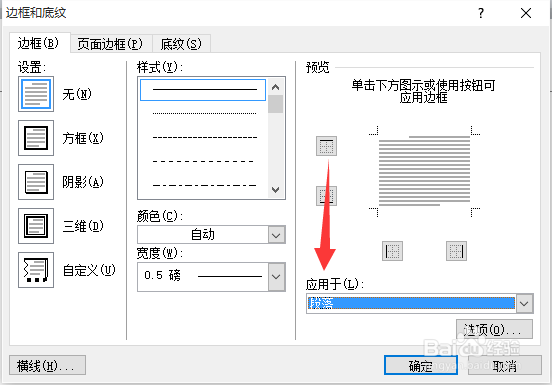Select the dash-dot line style
This screenshot has height=385, width=552.
203,185
